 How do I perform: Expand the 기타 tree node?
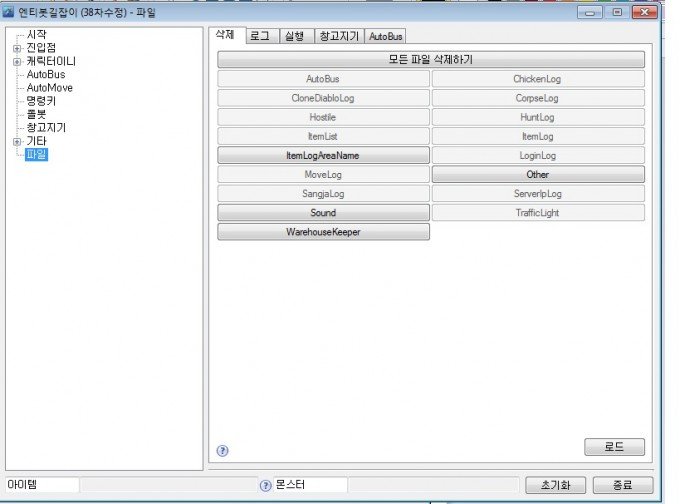point(16,141)
